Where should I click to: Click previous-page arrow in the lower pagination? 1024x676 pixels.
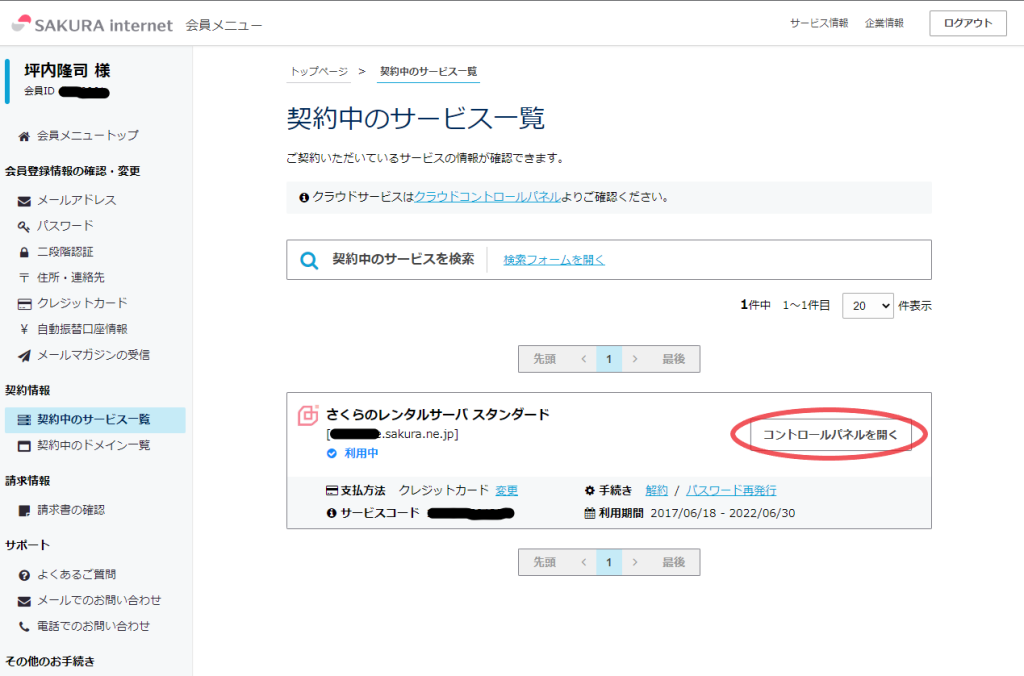584,562
